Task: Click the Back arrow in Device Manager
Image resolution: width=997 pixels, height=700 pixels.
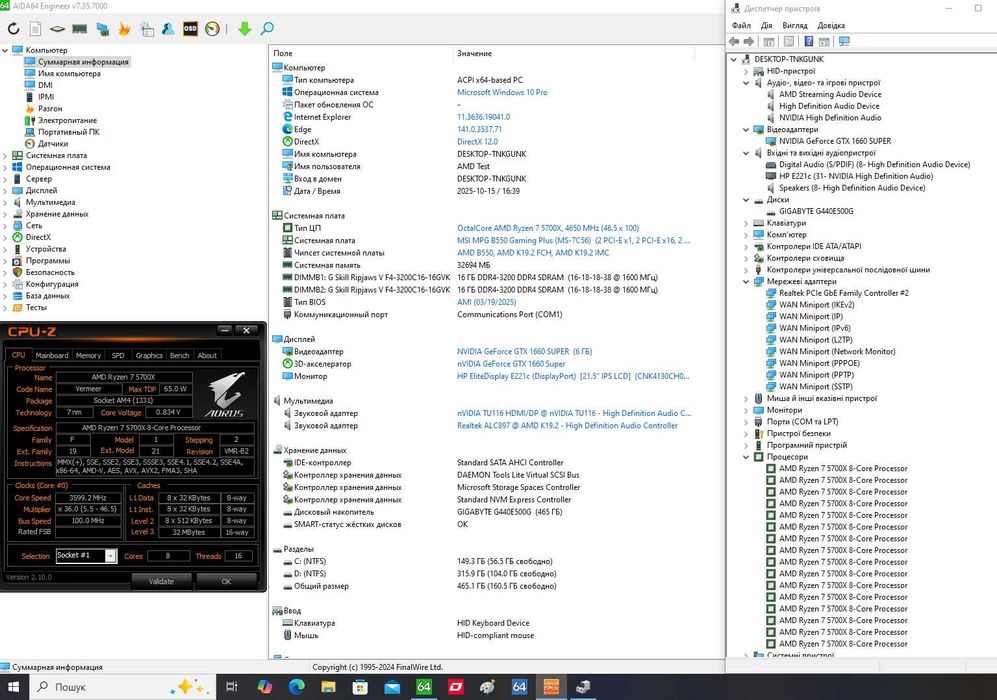Action: (735, 42)
